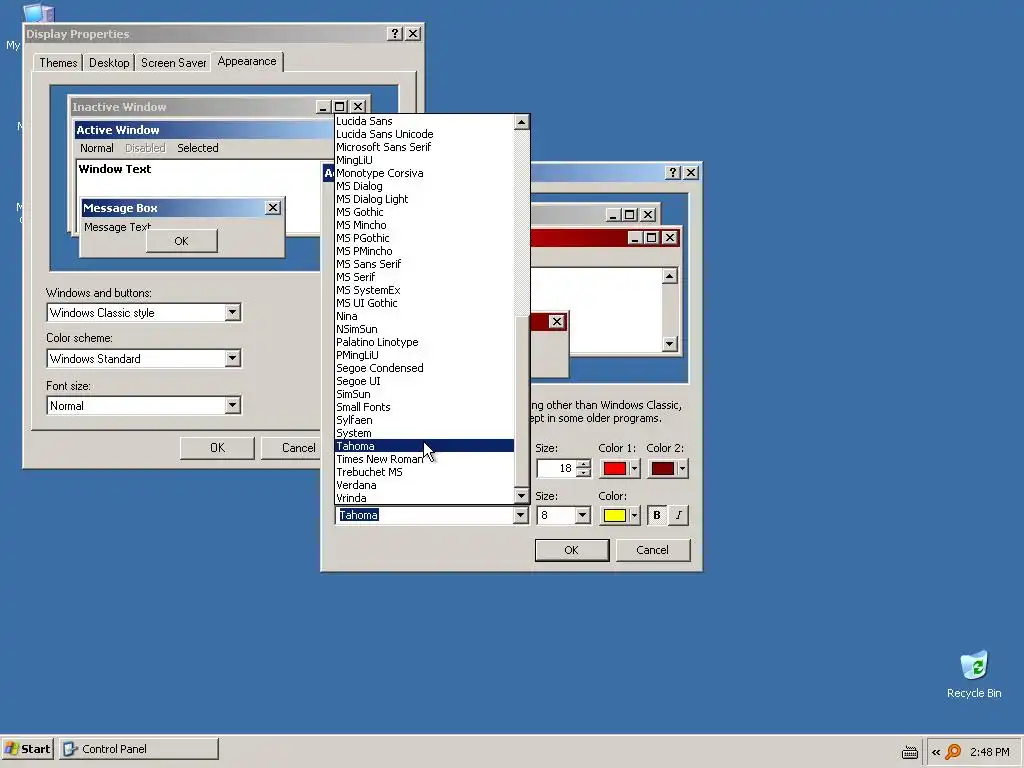1024x768 pixels.
Task: Click the Control Panel taskbar button
Action: point(139,749)
